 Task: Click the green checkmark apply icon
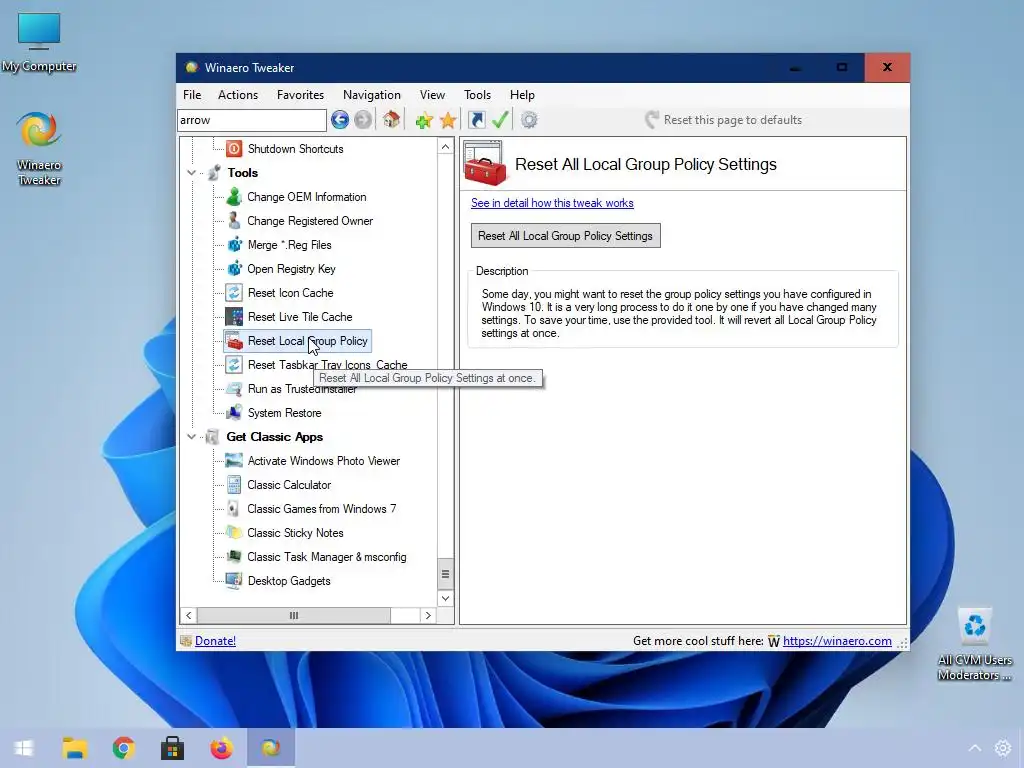[x=500, y=120]
